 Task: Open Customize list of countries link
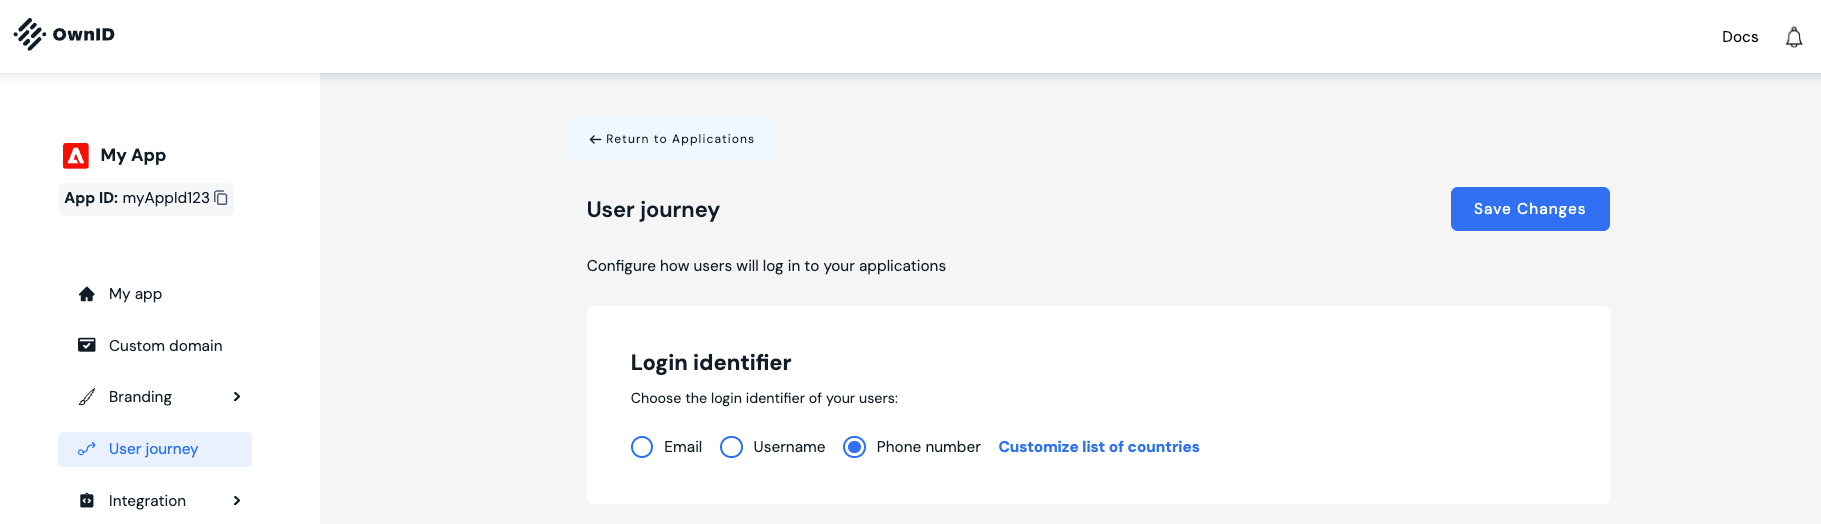click(1099, 447)
